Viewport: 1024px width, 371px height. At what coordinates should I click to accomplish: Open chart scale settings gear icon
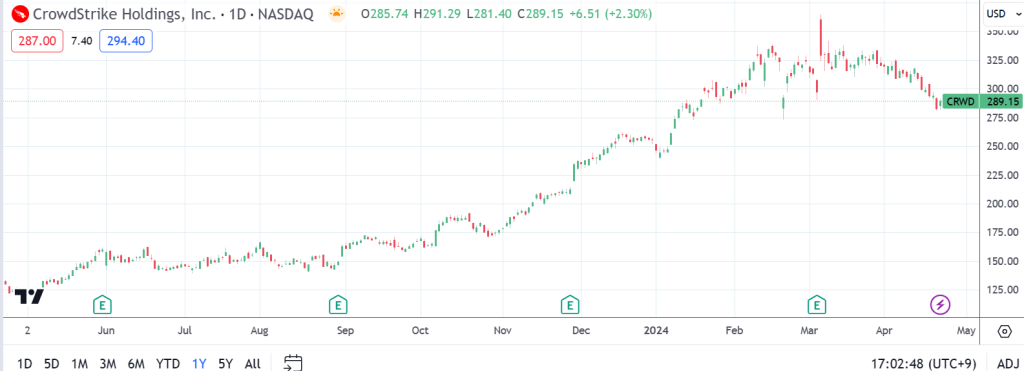[x=1004, y=331]
